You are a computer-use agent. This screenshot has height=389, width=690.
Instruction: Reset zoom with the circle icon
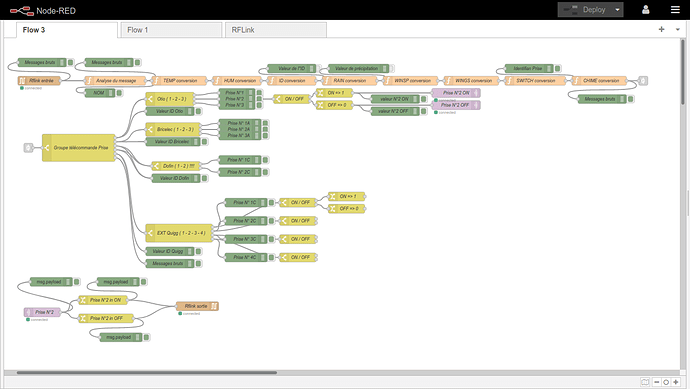666,382
